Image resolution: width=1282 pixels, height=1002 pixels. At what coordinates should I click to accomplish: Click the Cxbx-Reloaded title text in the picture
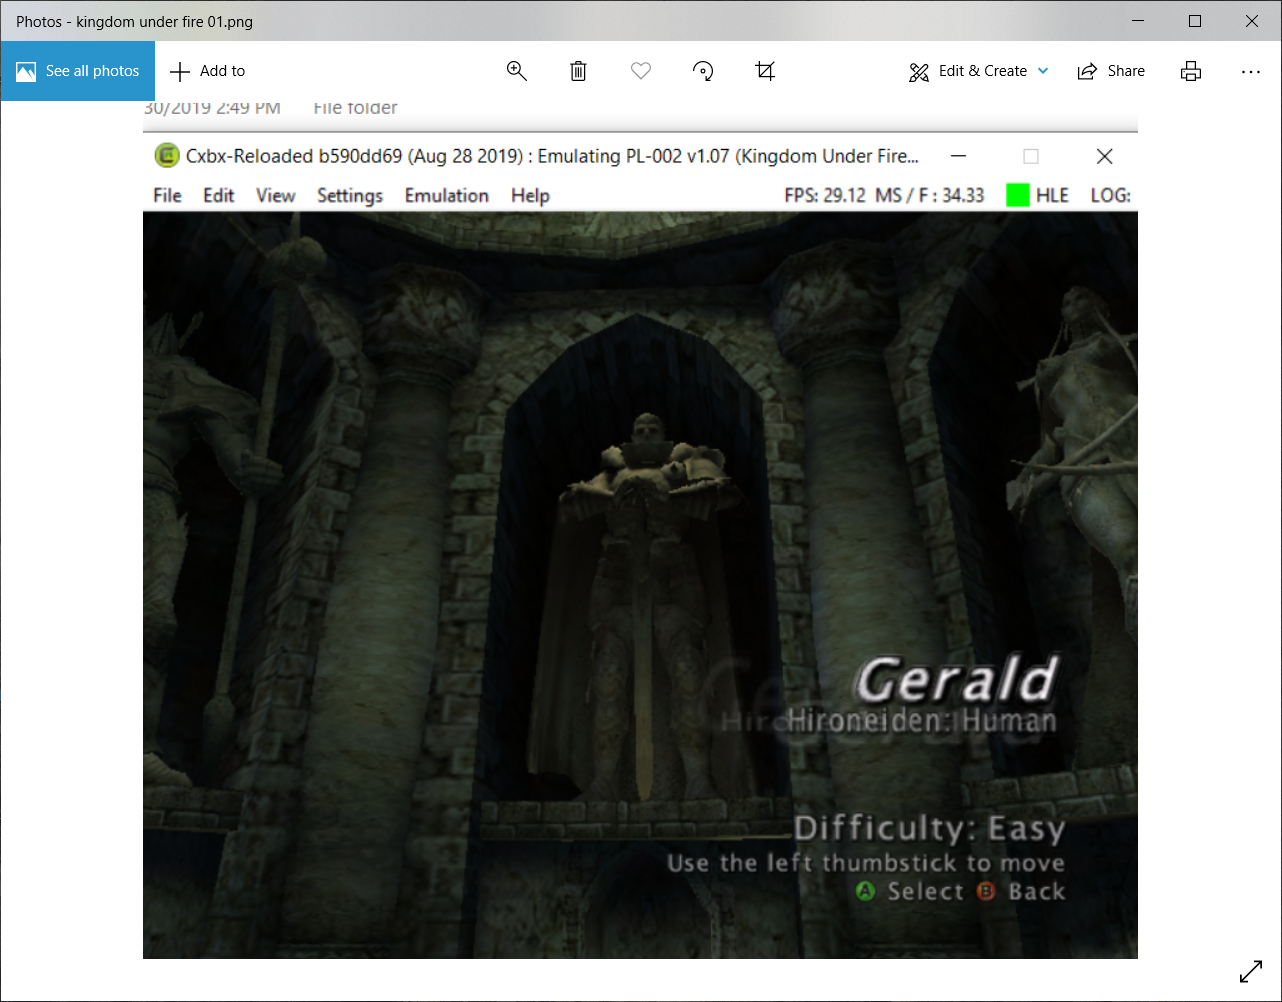coord(552,156)
